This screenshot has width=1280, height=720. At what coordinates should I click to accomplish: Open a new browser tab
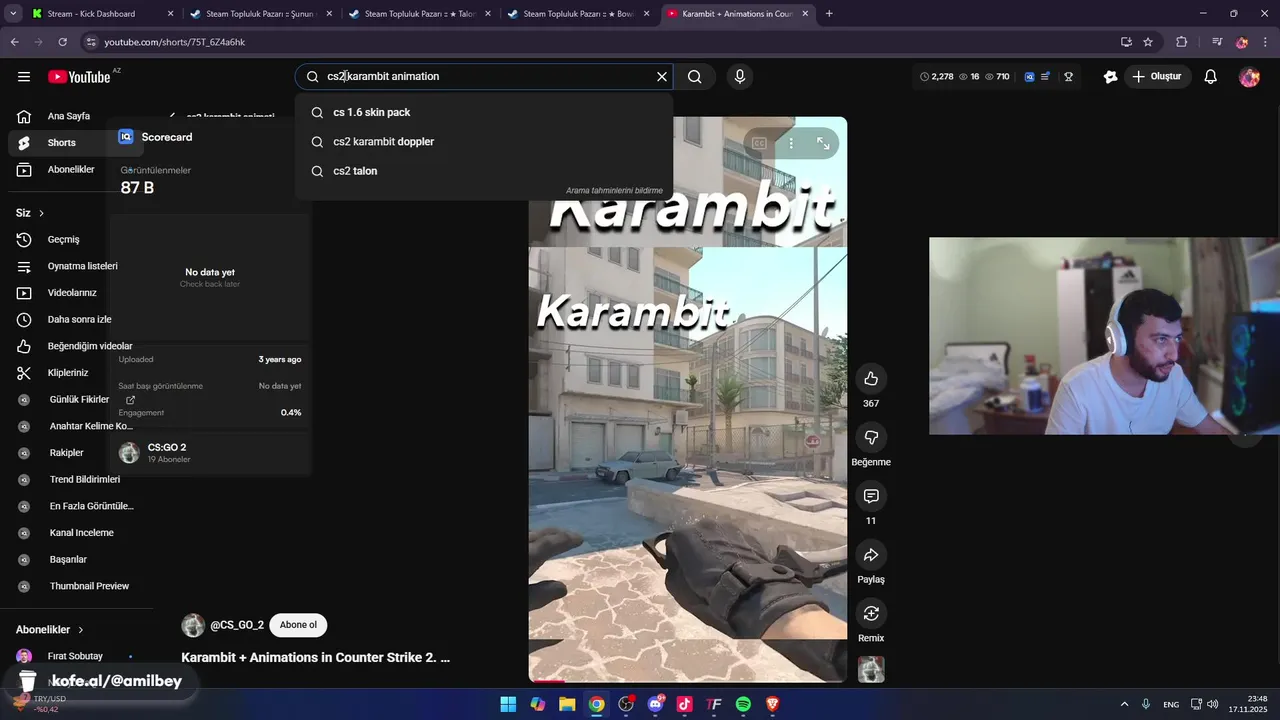coord(829,14)
